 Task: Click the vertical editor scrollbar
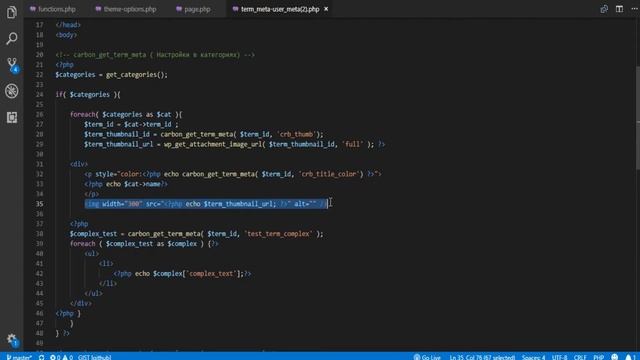pyautogui.click(x=638, y=118)
